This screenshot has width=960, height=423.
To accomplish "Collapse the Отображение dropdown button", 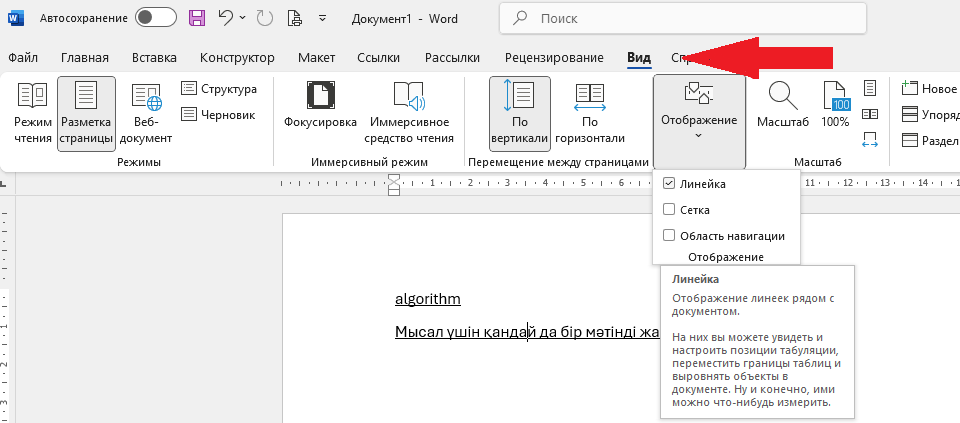I will click(x=699, y=121).
